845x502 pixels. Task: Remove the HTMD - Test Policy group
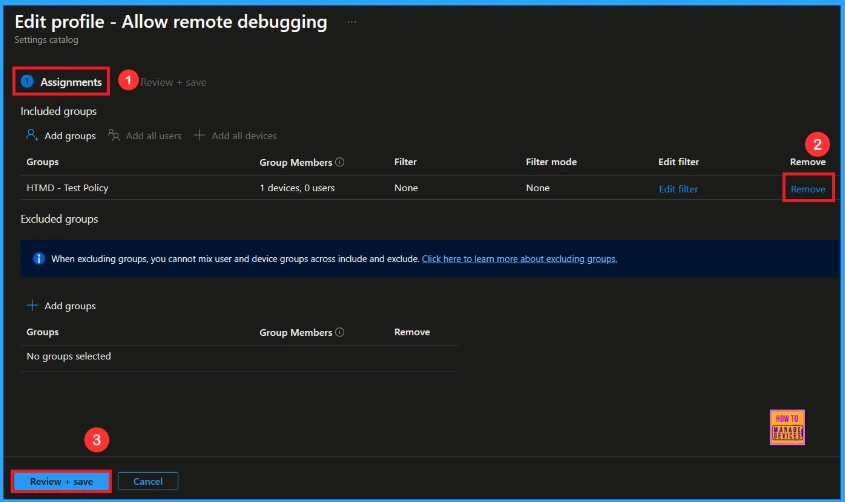point(808,189)
